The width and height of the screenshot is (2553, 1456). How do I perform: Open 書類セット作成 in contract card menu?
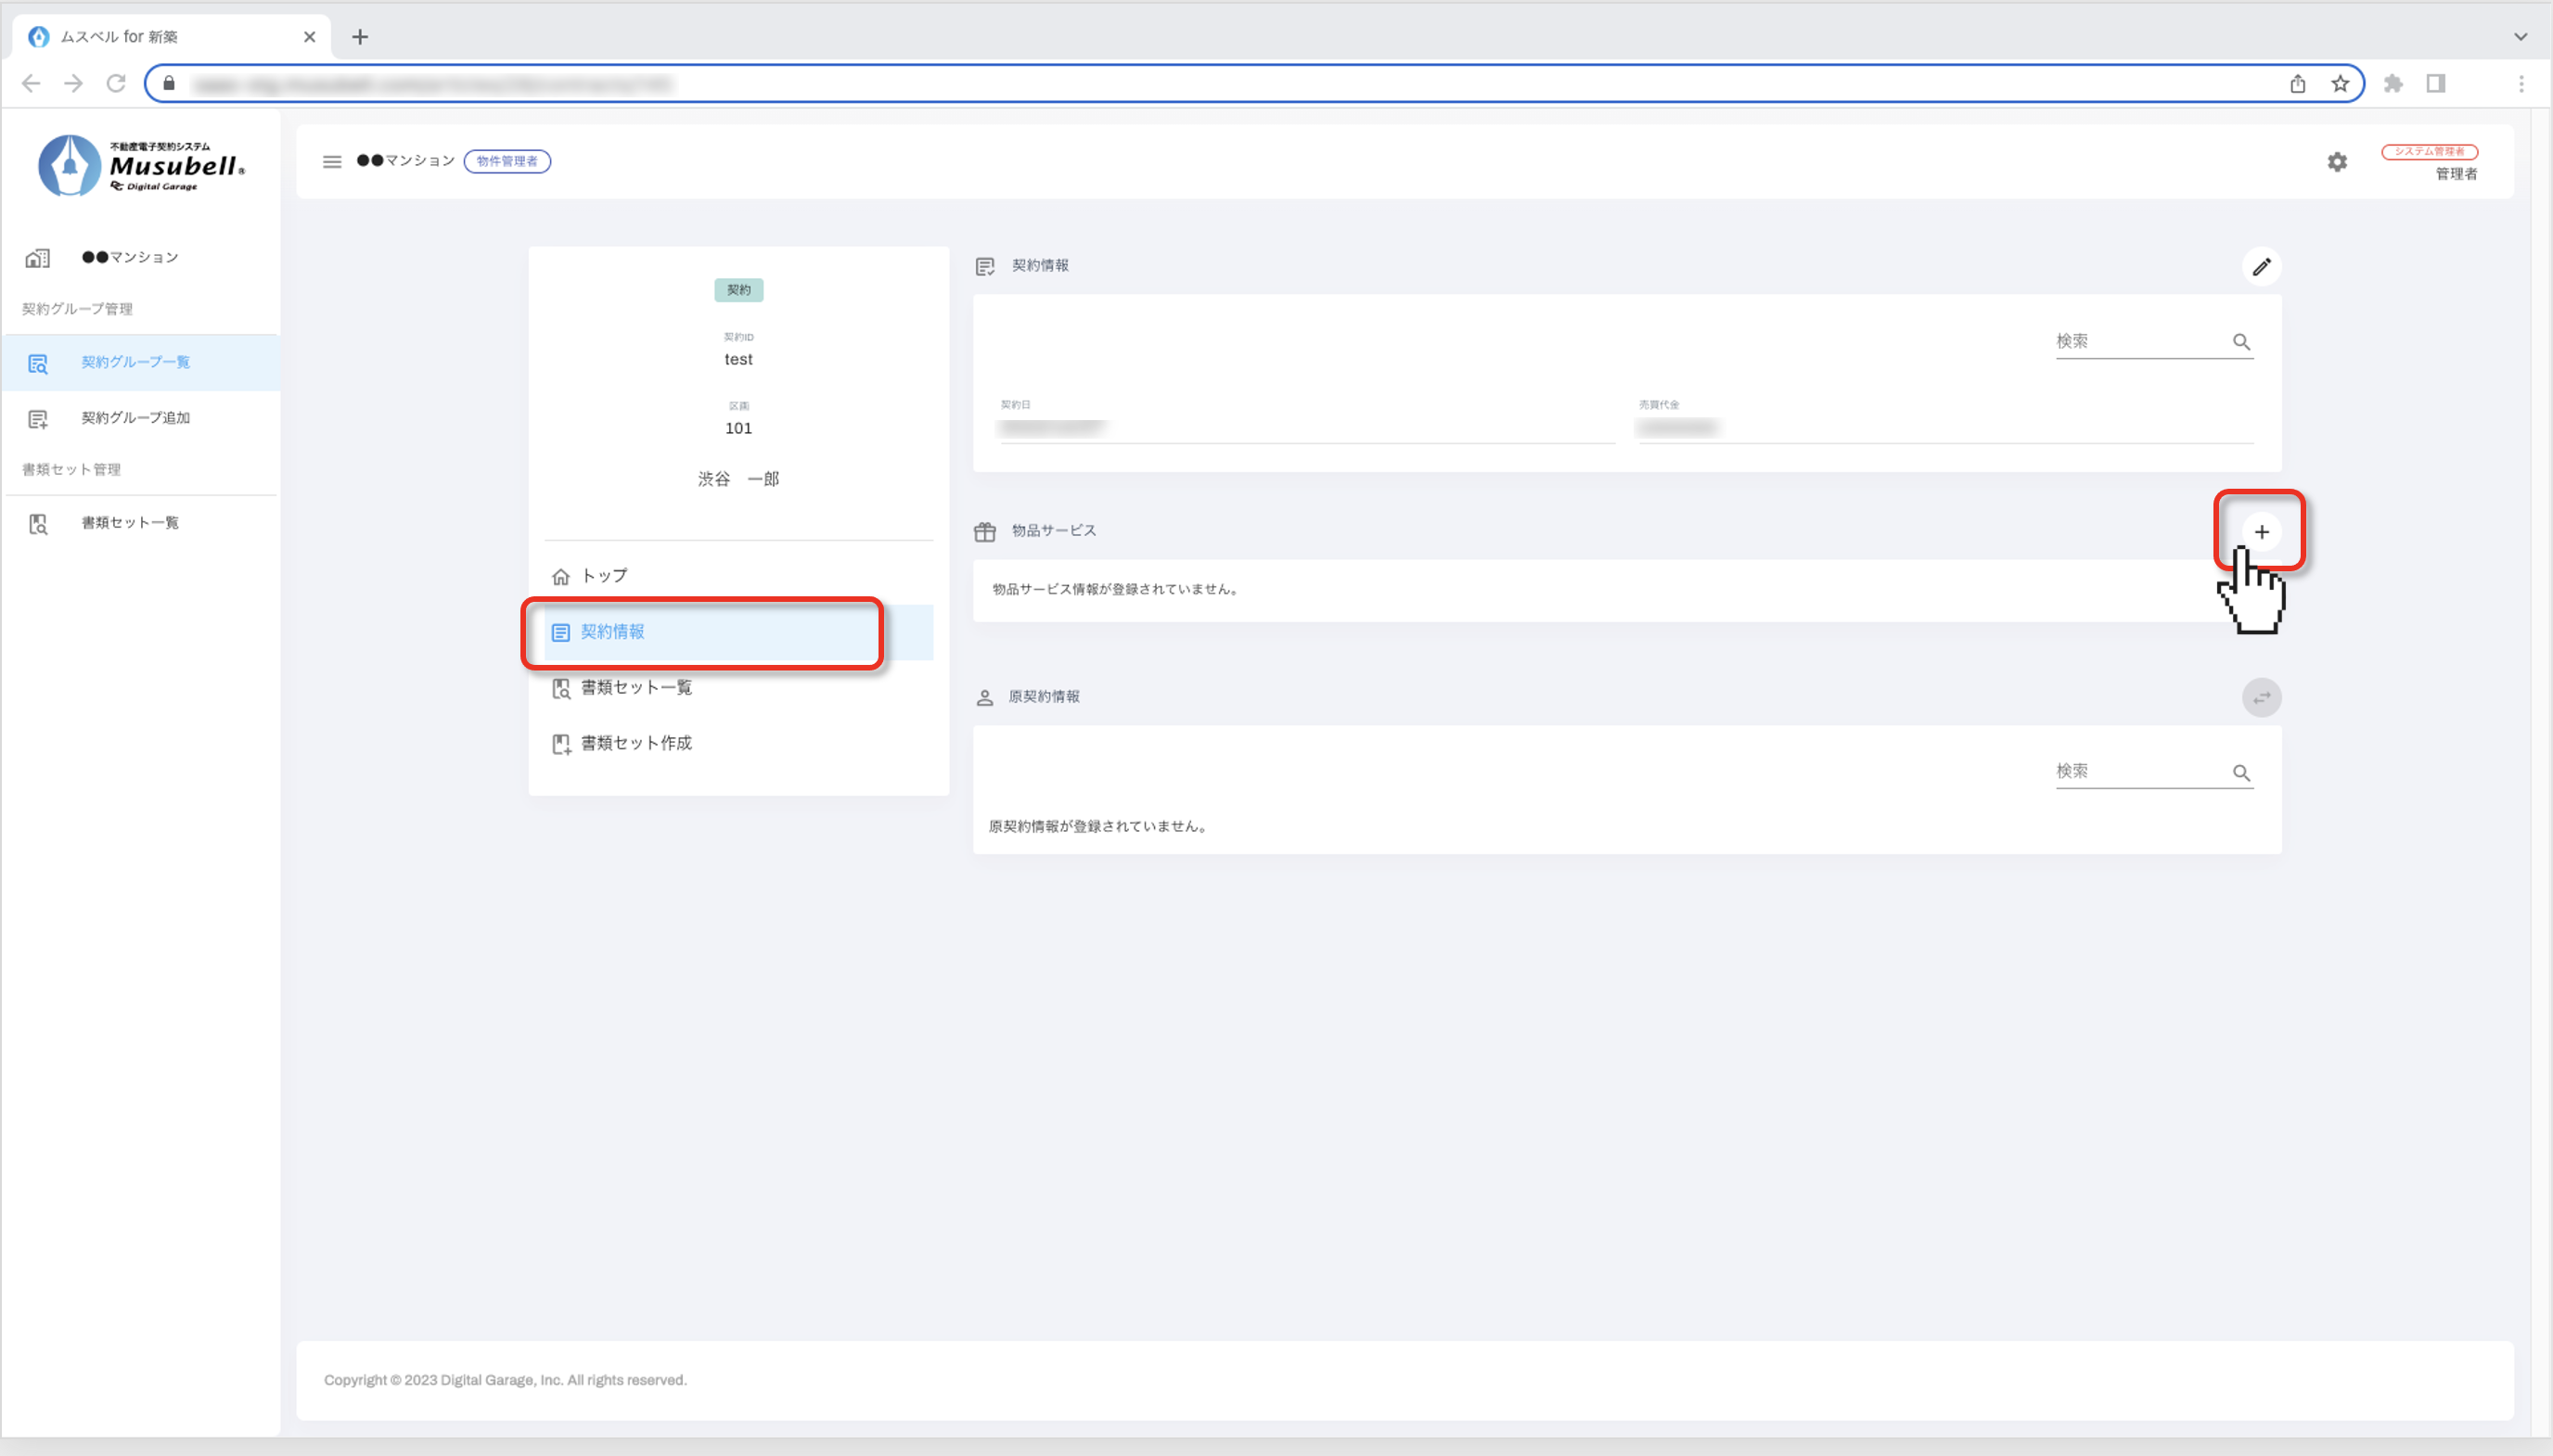636,743
